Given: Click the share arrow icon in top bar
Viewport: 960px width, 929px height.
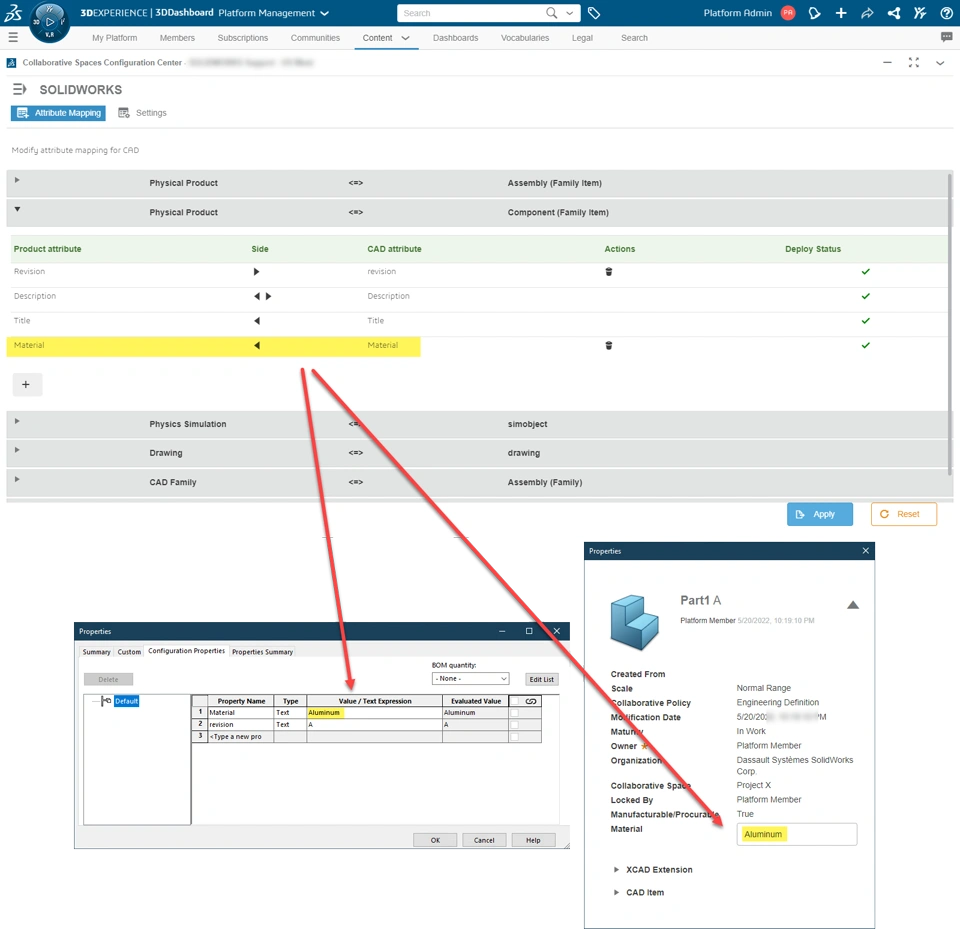Looking at the screenshot, I should 867,13.
